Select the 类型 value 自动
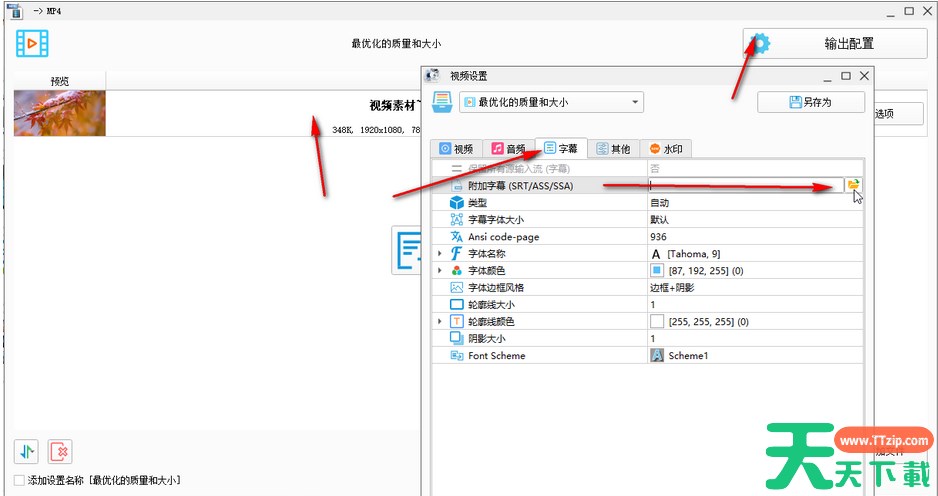938x496 pixels. click(660, 203)
